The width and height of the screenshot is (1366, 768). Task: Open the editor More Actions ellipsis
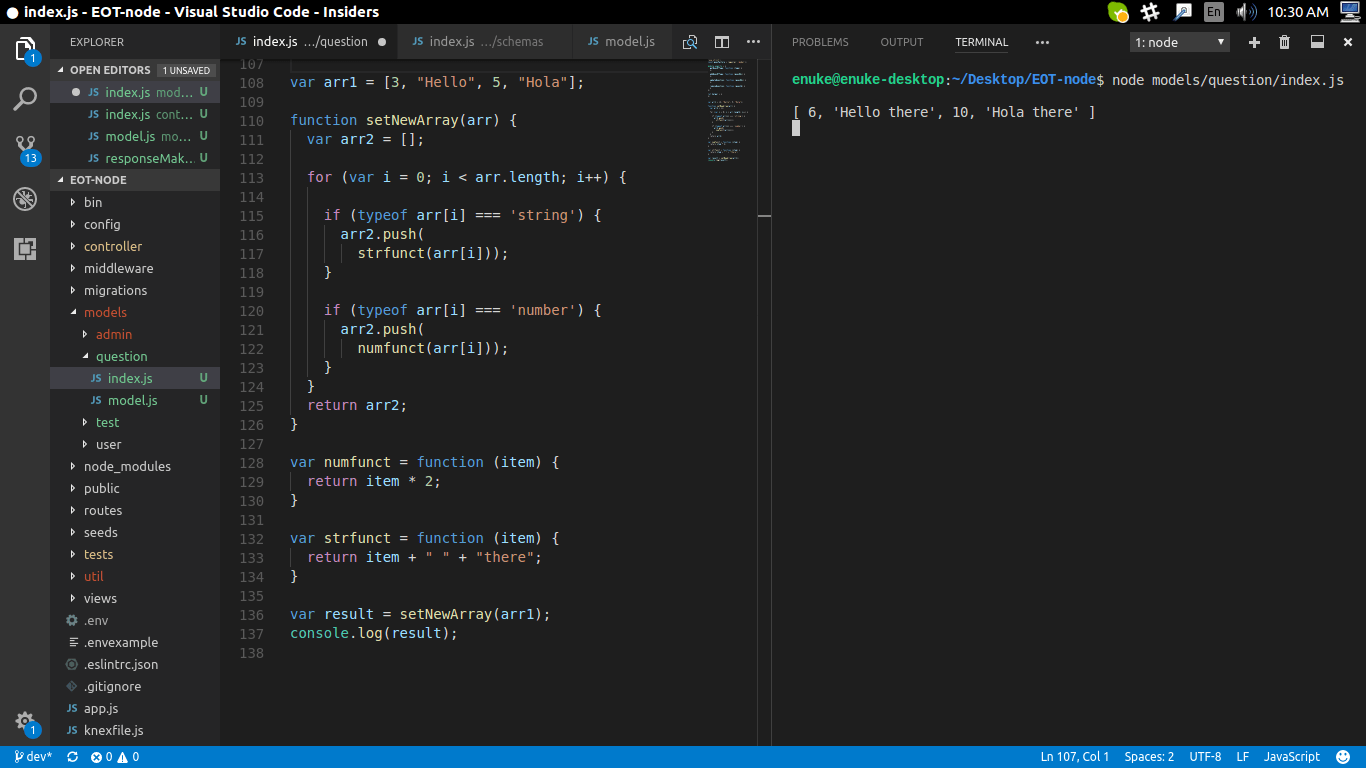tap(754, 42)
